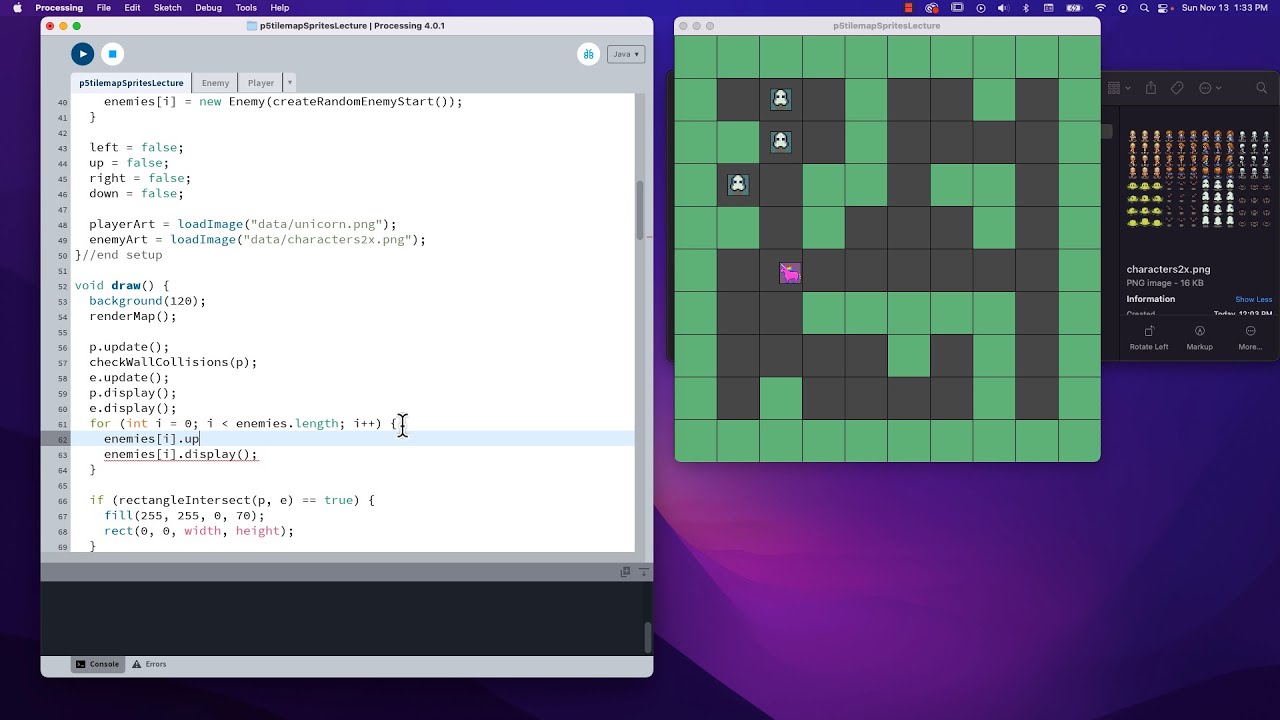Click the console area scrollbar

(x=647, y=637)
